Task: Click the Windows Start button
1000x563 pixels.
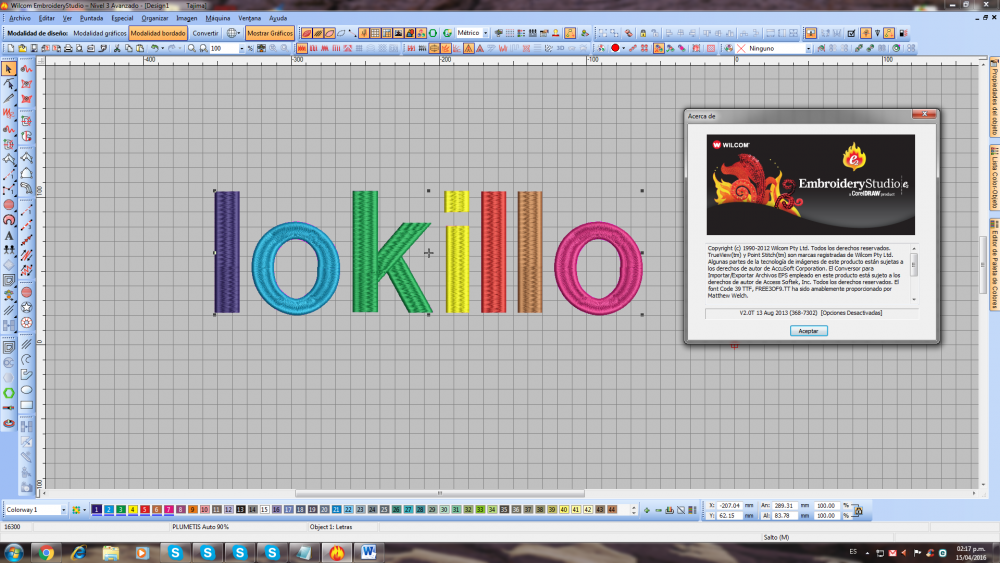Action: [x=13, y=553]
